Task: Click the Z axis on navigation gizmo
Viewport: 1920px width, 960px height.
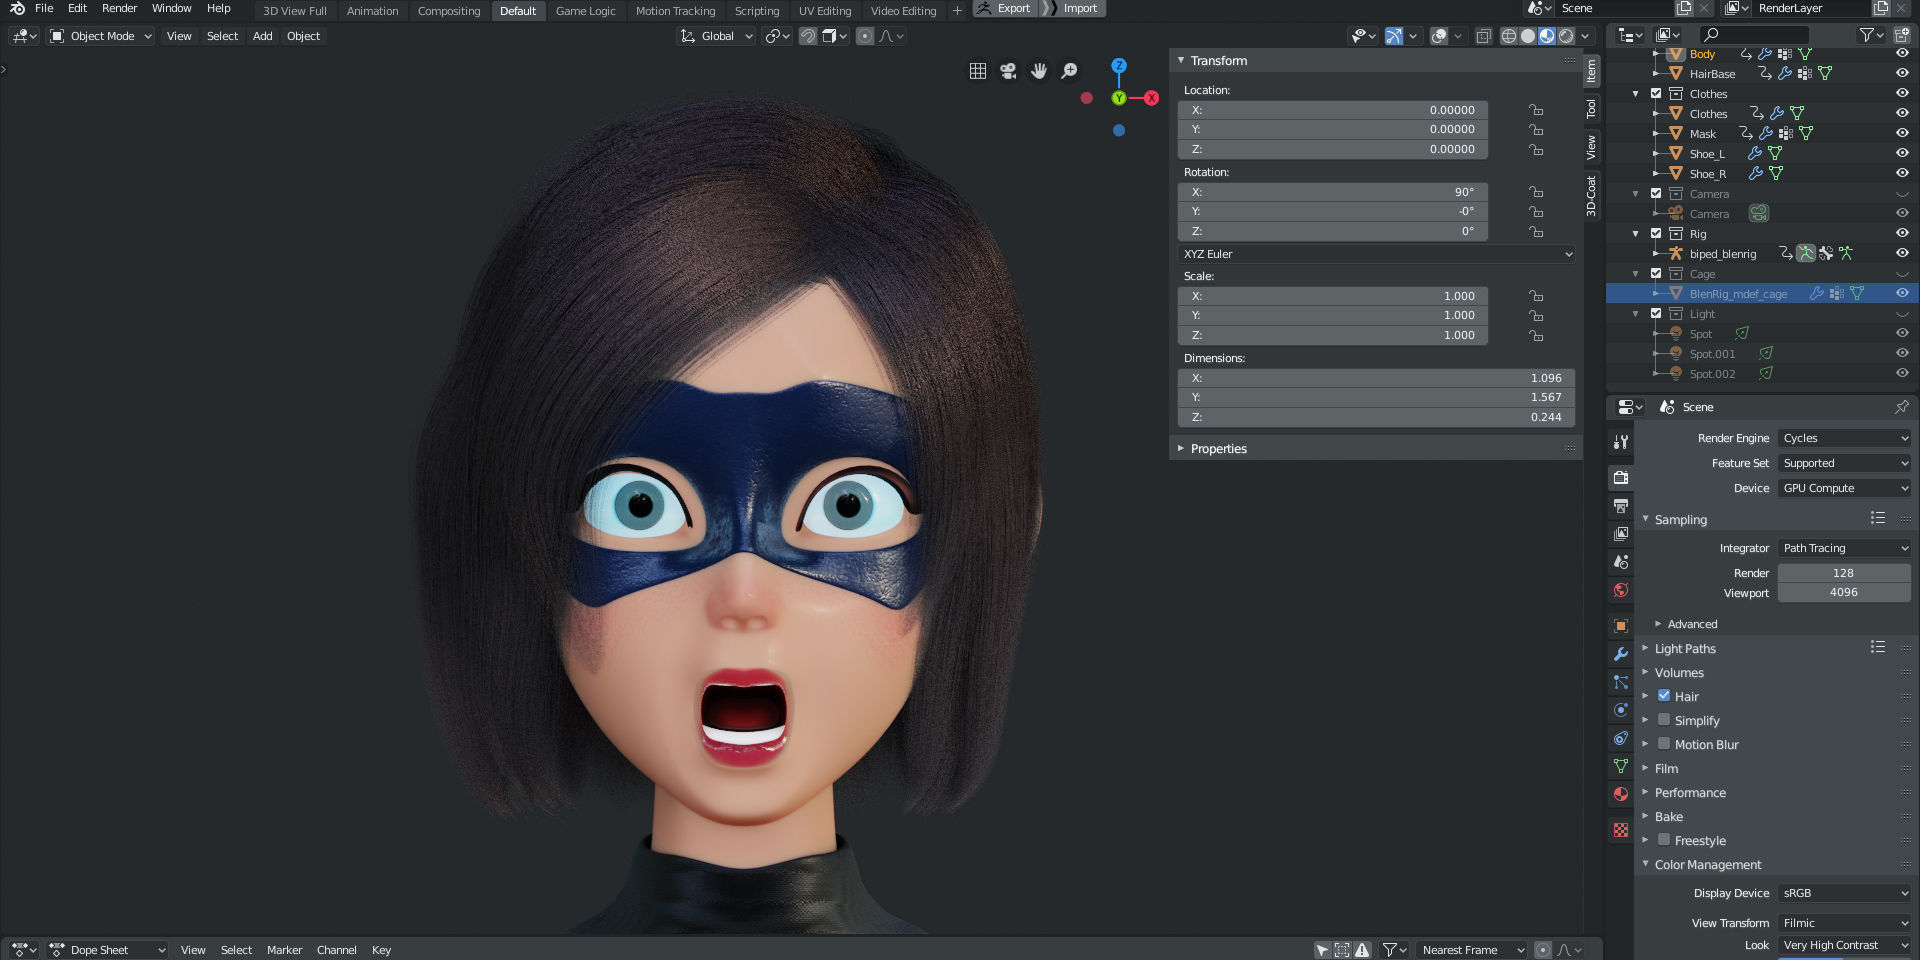Action: (x=1119, y=65)
